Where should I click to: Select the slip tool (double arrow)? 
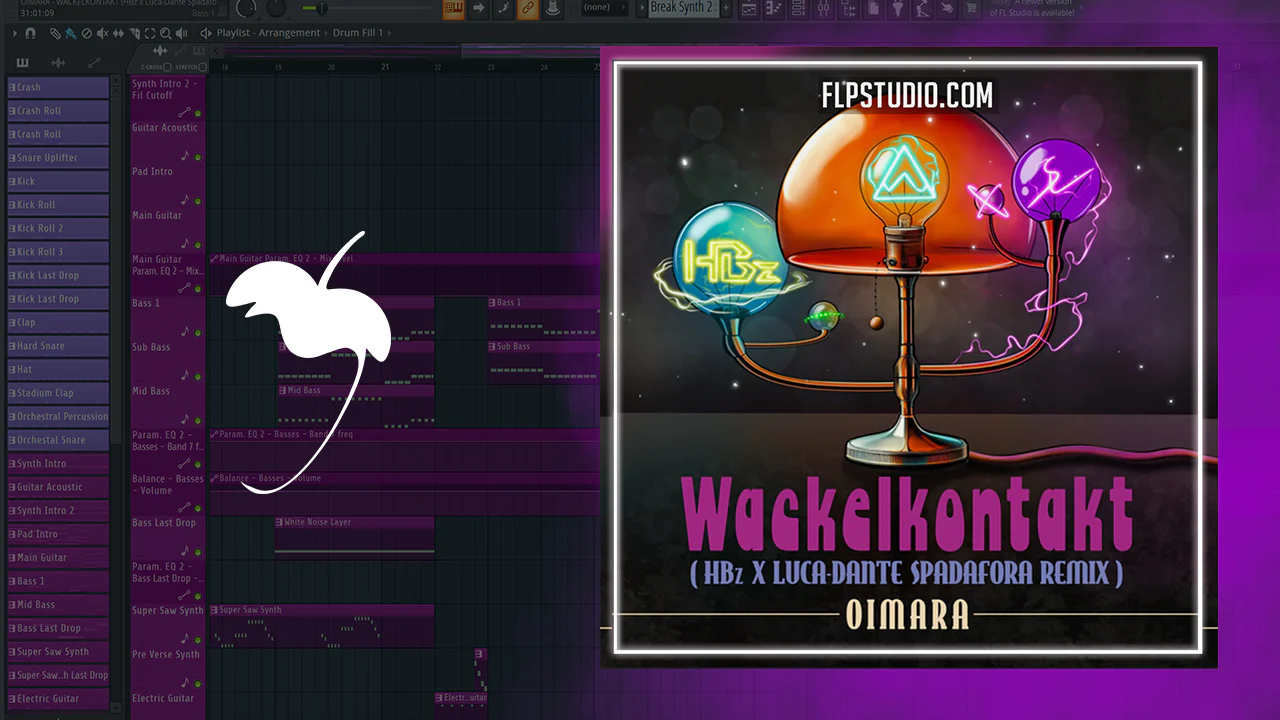(x=116, y=33)
